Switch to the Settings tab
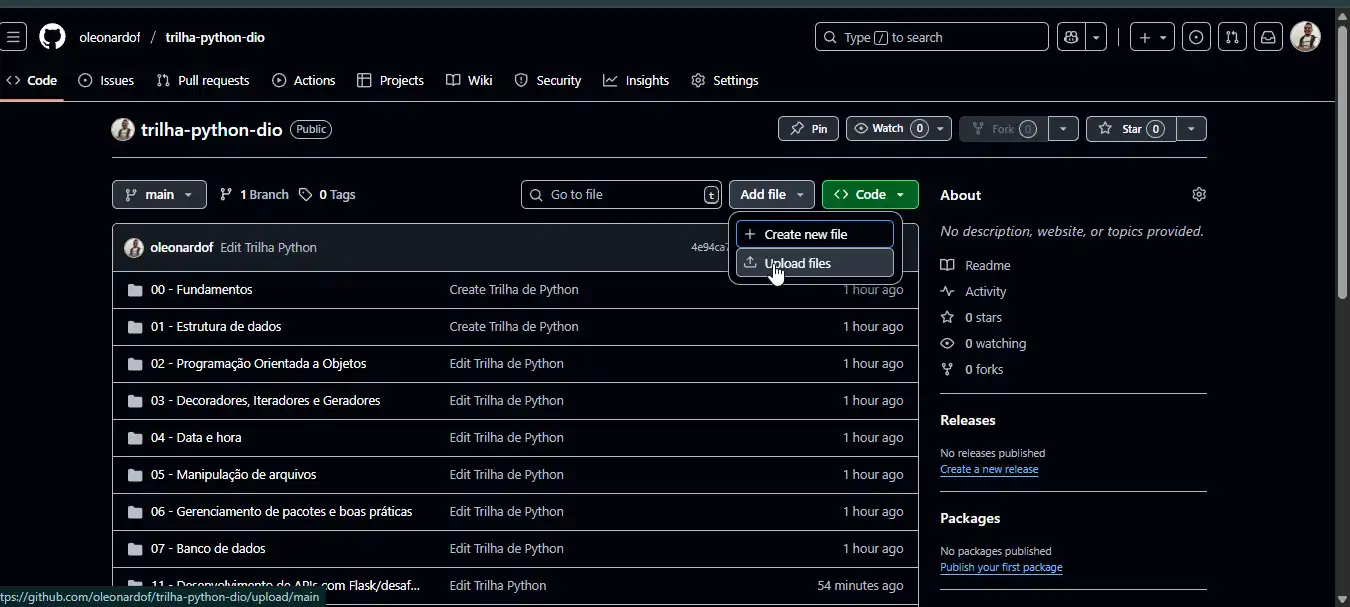The width and height of the screenshot is (1350, 607). click(x=725, y=80)
